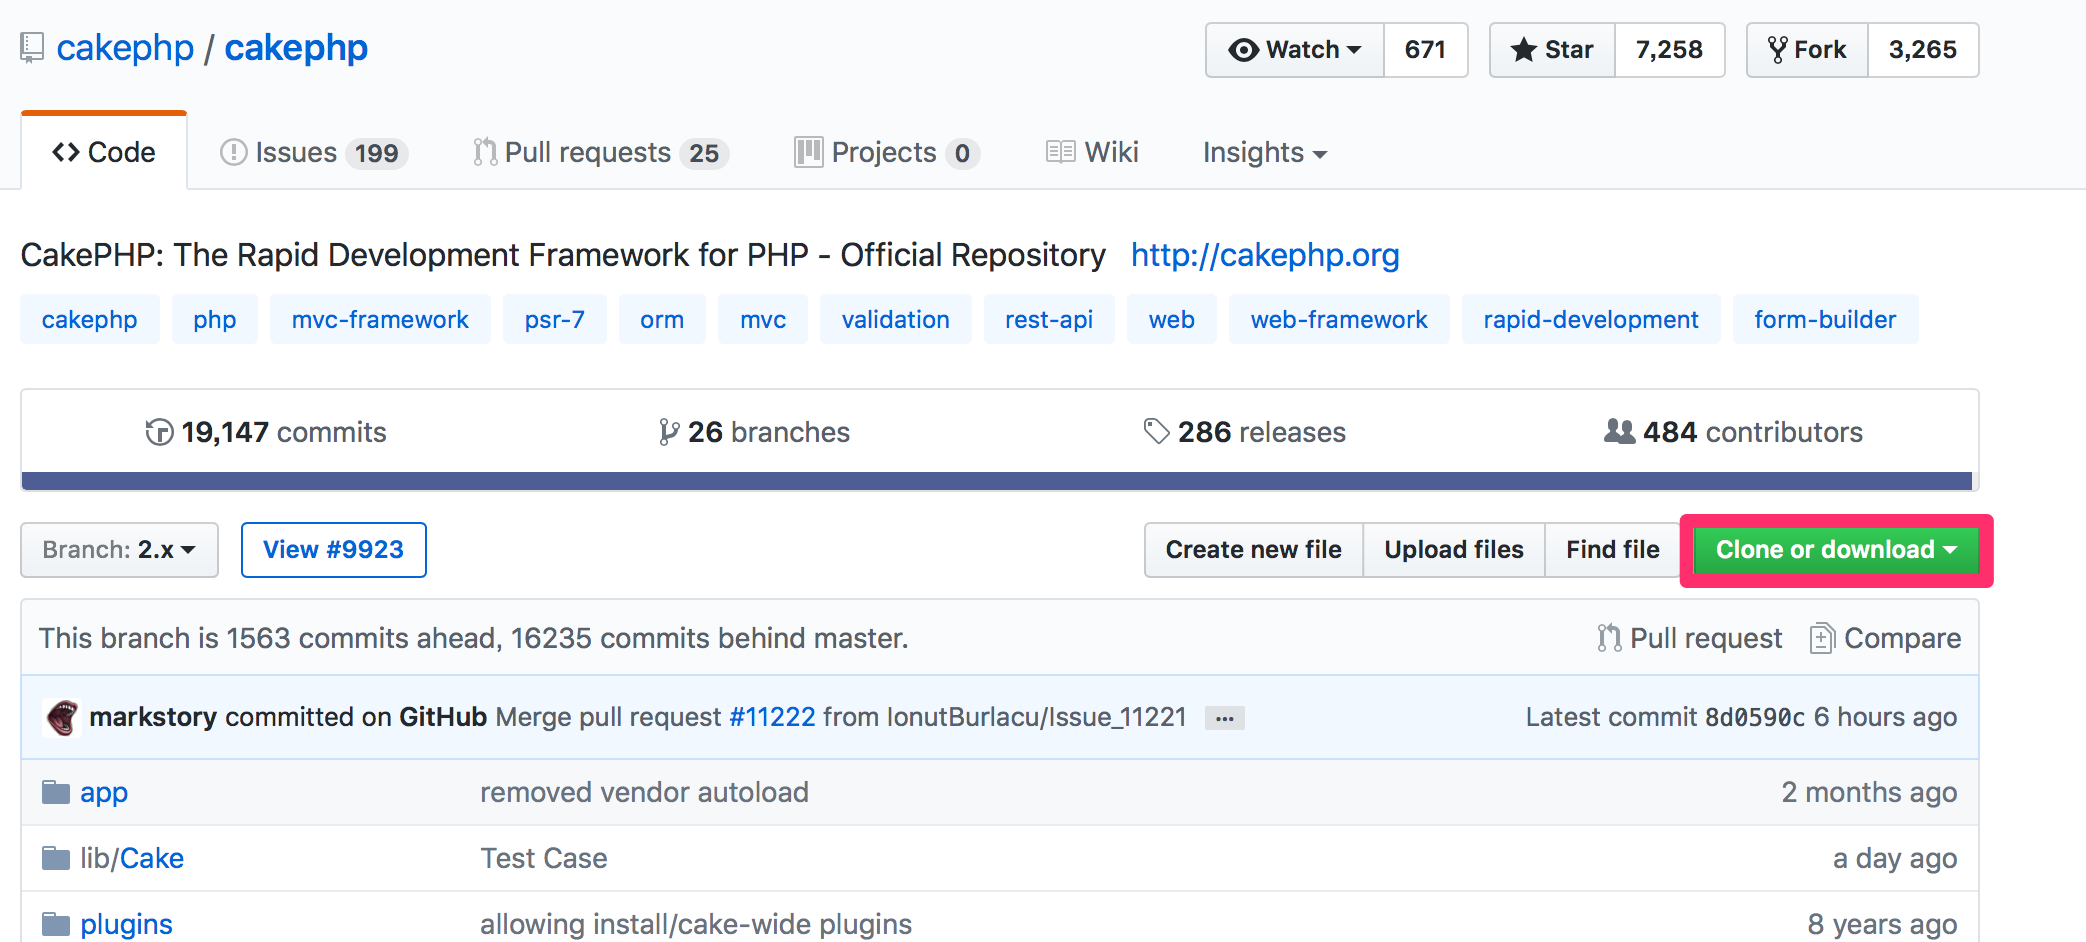This screenshot has height=942, width=2086.
Task: Expand the Branch: 2.x selector
Action: tap(119, 550)
